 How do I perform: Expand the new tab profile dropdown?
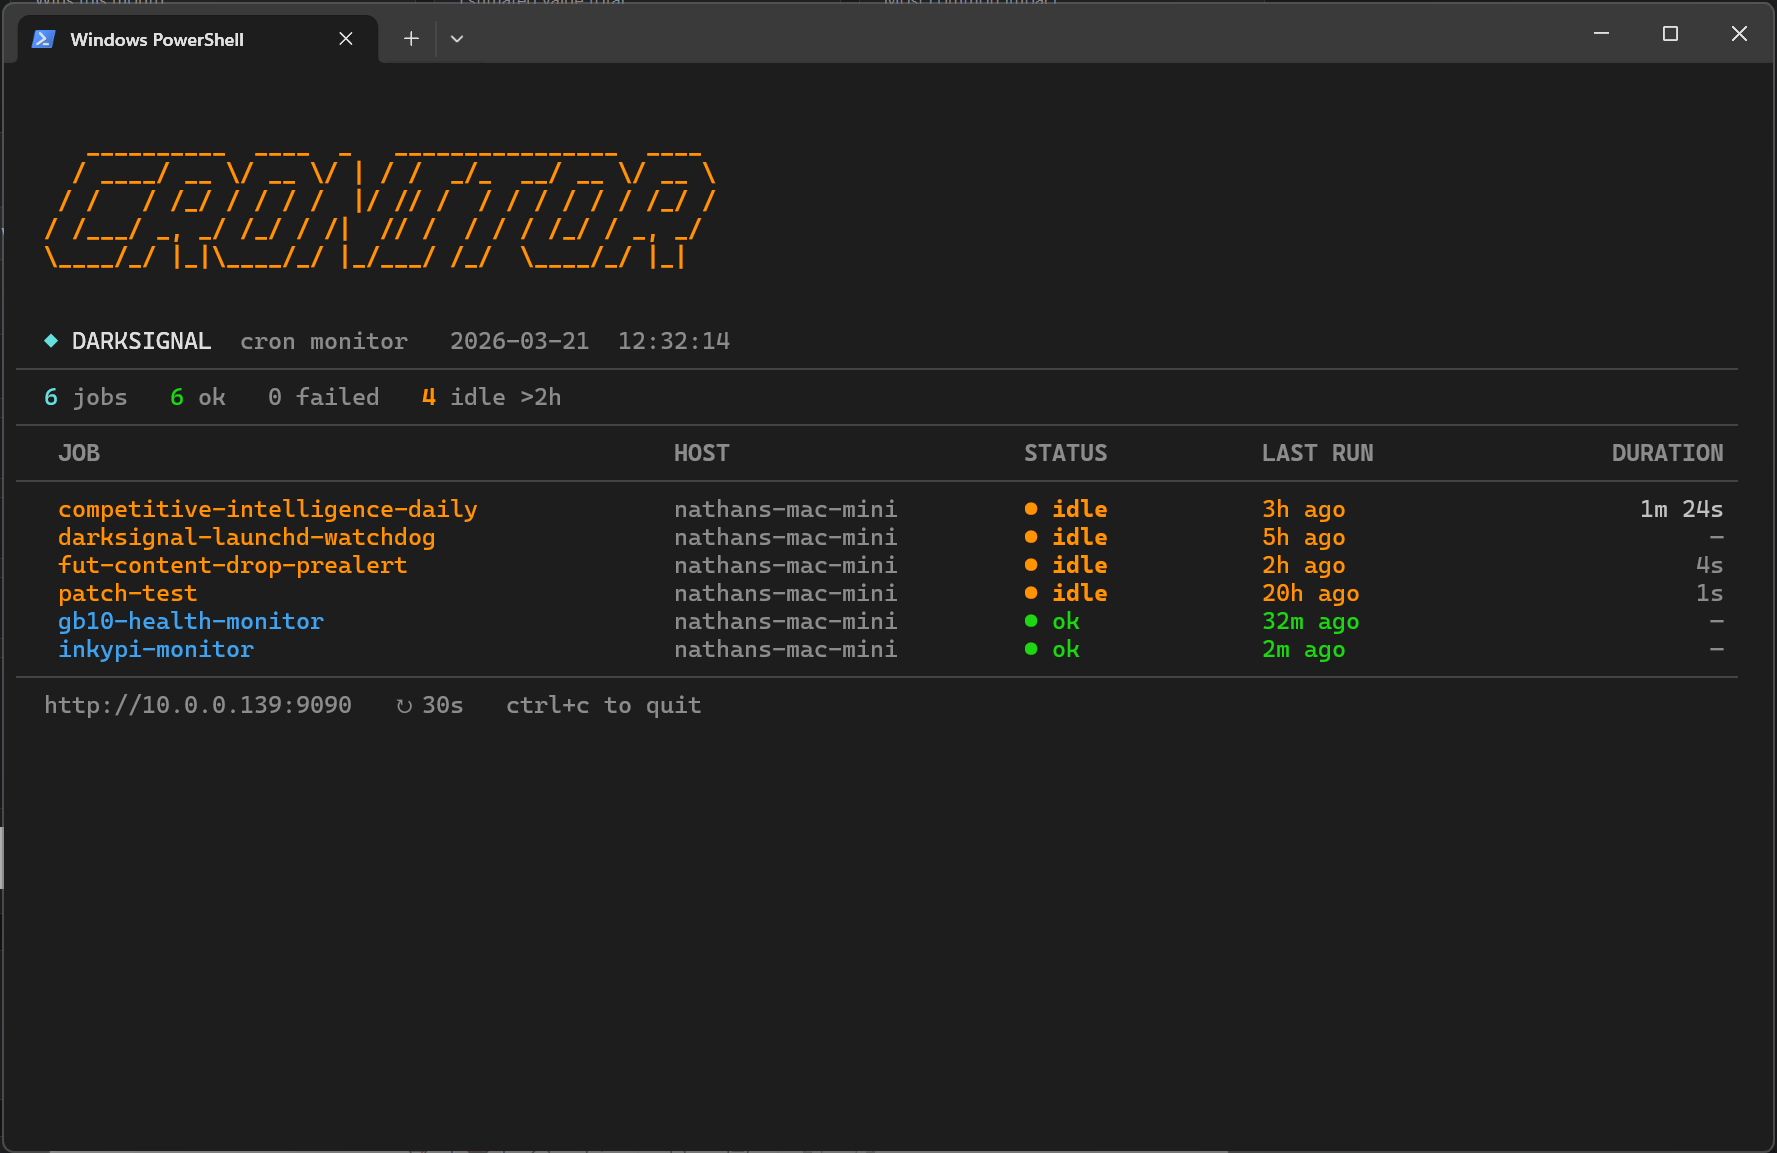tap(457, 39)
